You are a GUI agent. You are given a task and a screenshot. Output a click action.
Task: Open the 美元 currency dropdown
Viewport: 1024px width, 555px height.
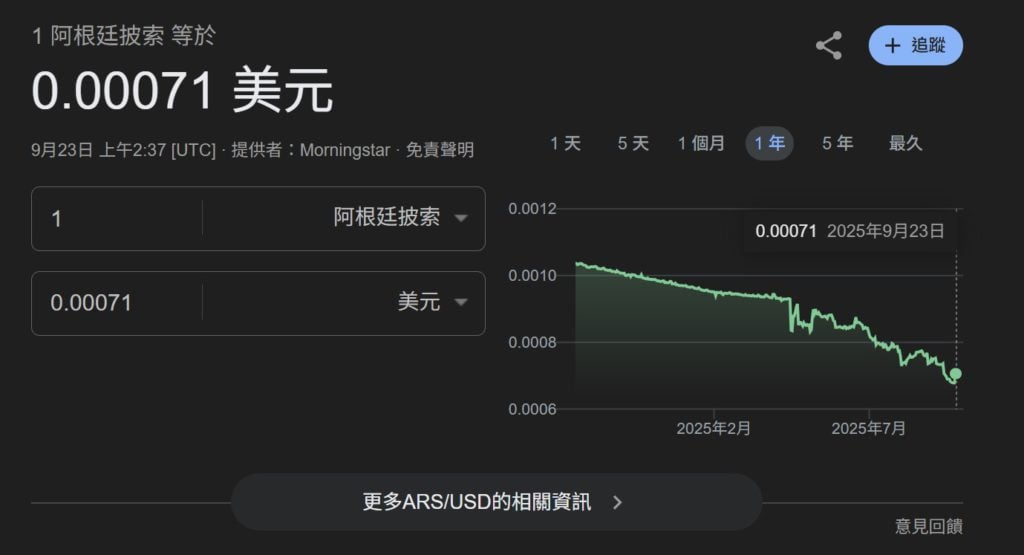[x=432, y=302]
